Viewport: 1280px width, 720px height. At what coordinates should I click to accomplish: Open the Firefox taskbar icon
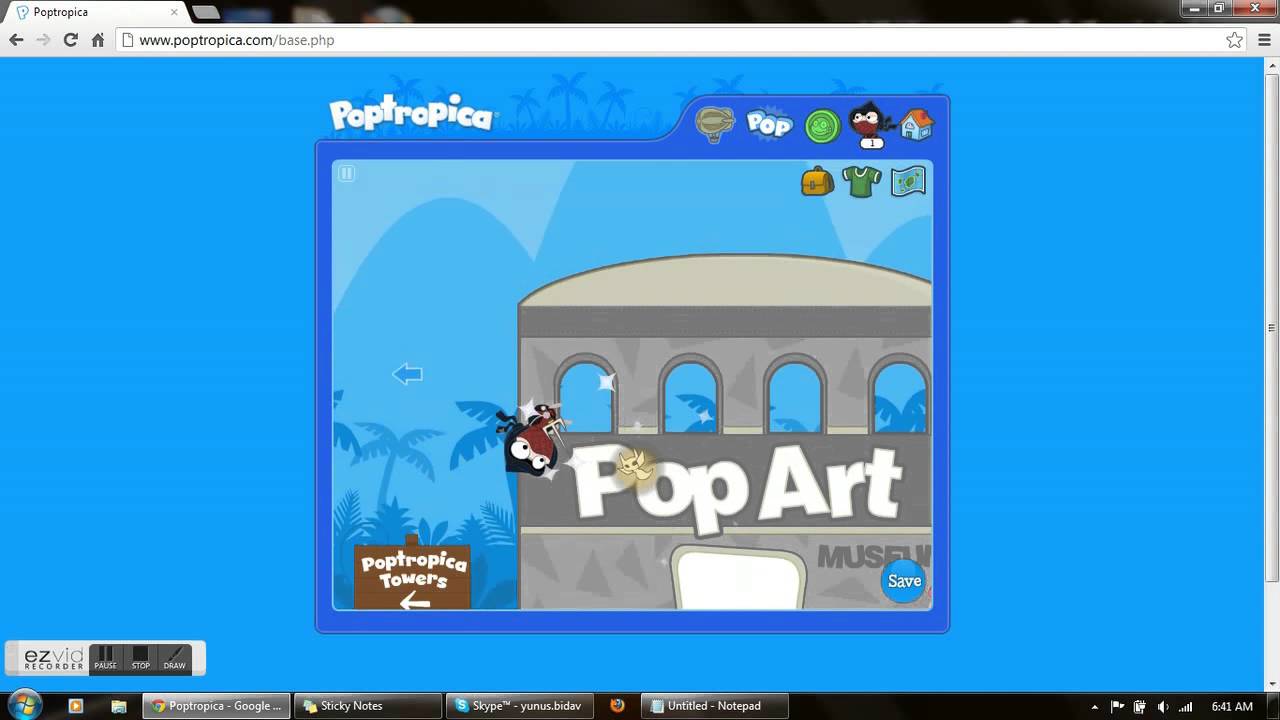(617, 706)
